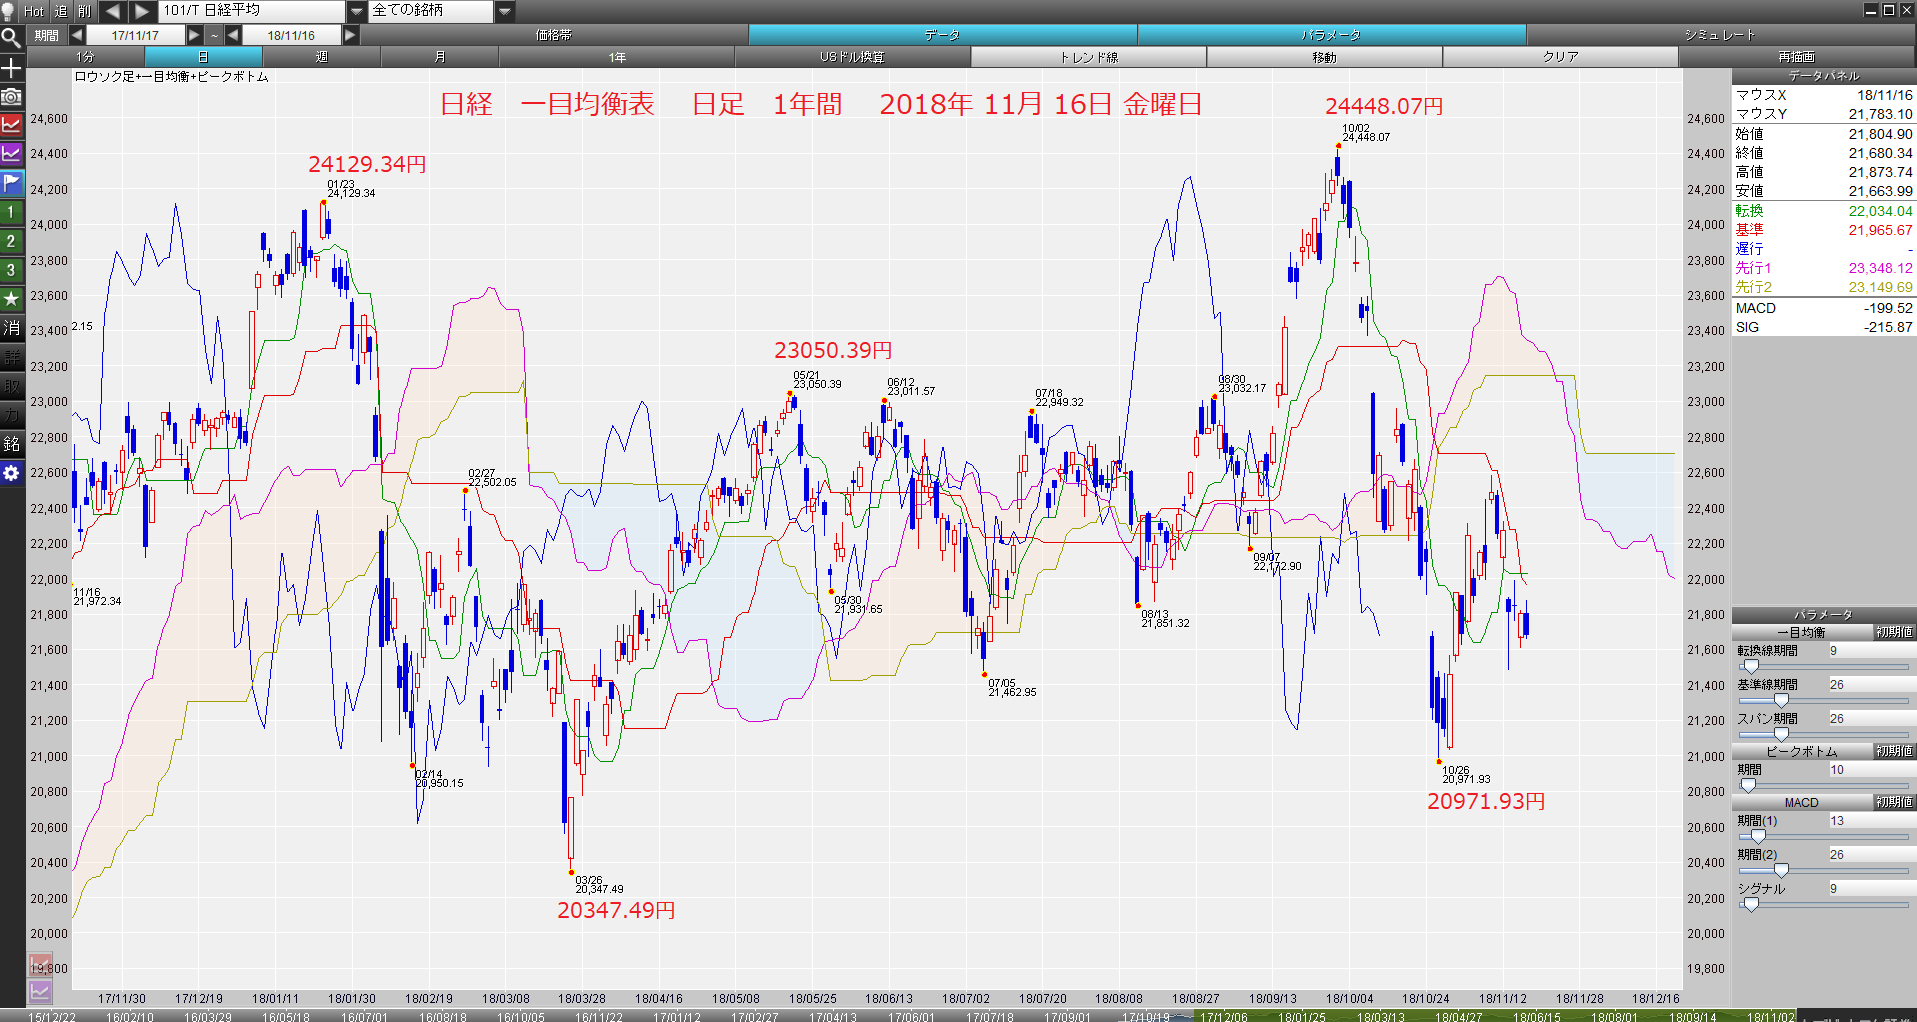The width and height of the screenshot is (1917, 1022).
Task: Open the 価格帯 panel tab
Action: (553, 35)
